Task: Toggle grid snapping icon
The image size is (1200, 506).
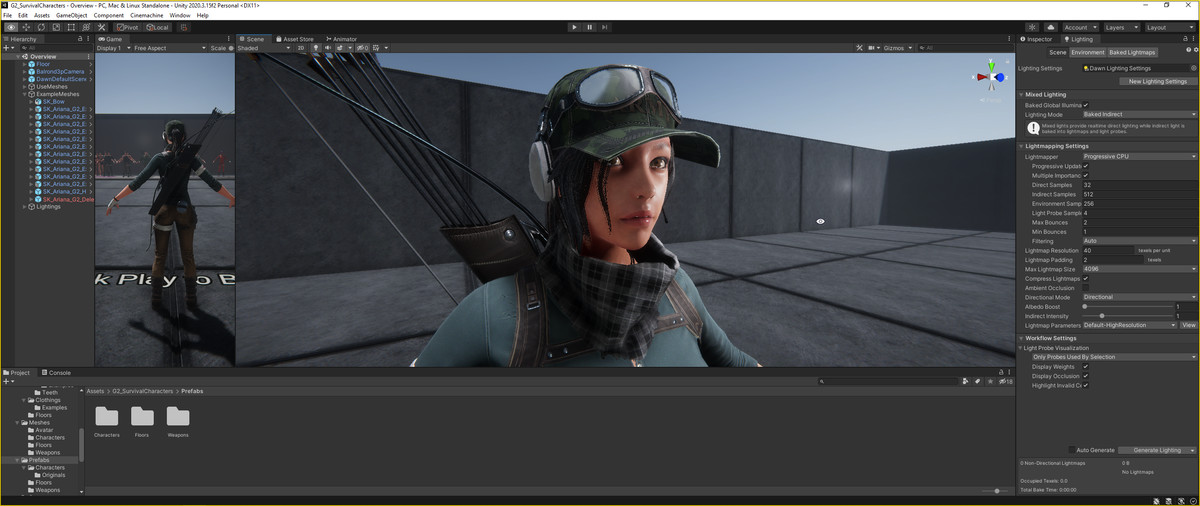Action: pyautogui.click(x=185, y=27)
